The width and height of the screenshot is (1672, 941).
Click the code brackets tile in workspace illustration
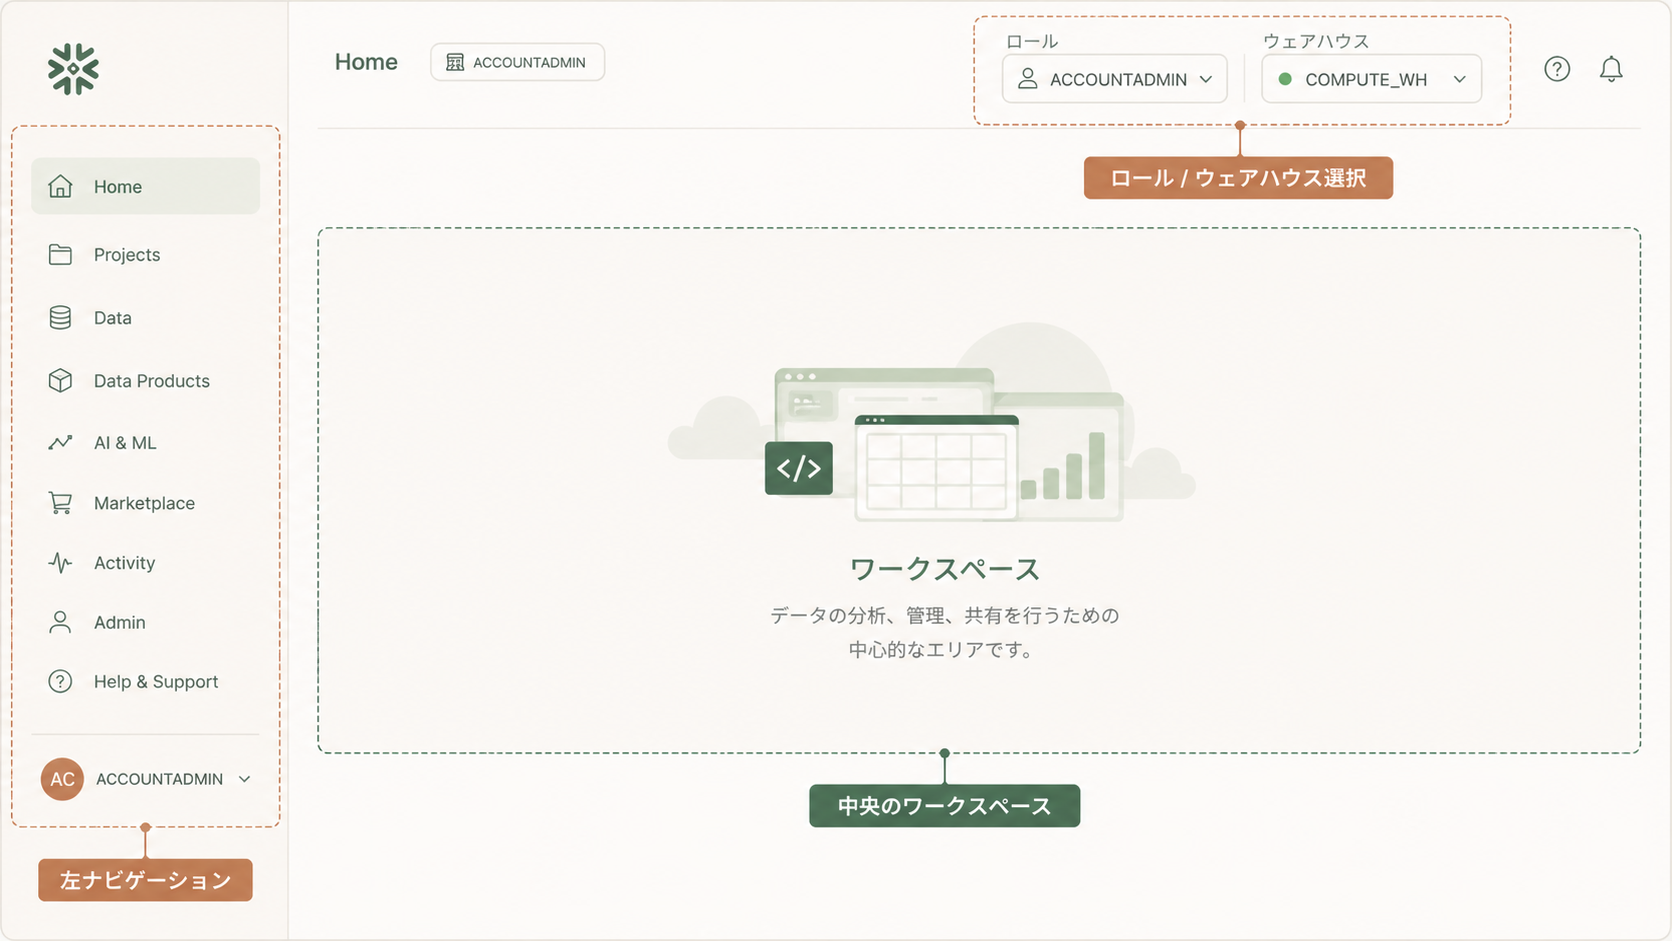click(x=798, y=468)
